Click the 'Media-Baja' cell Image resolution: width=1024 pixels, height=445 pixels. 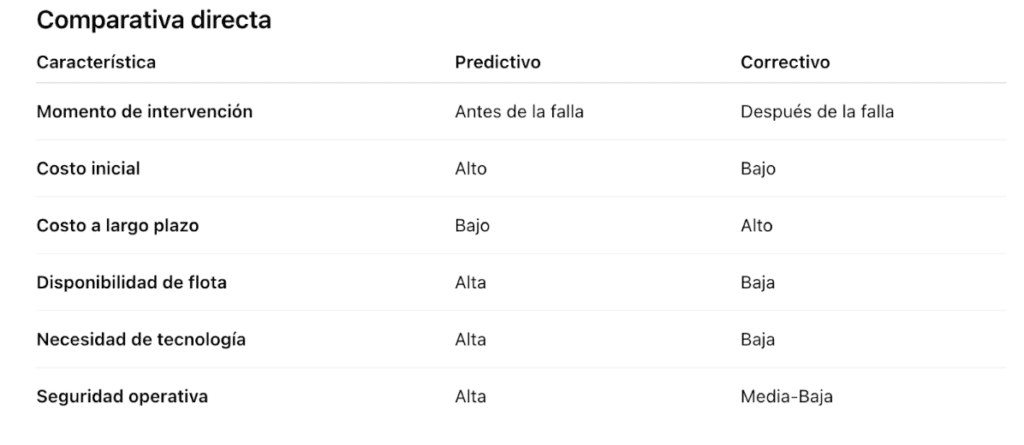786,397
